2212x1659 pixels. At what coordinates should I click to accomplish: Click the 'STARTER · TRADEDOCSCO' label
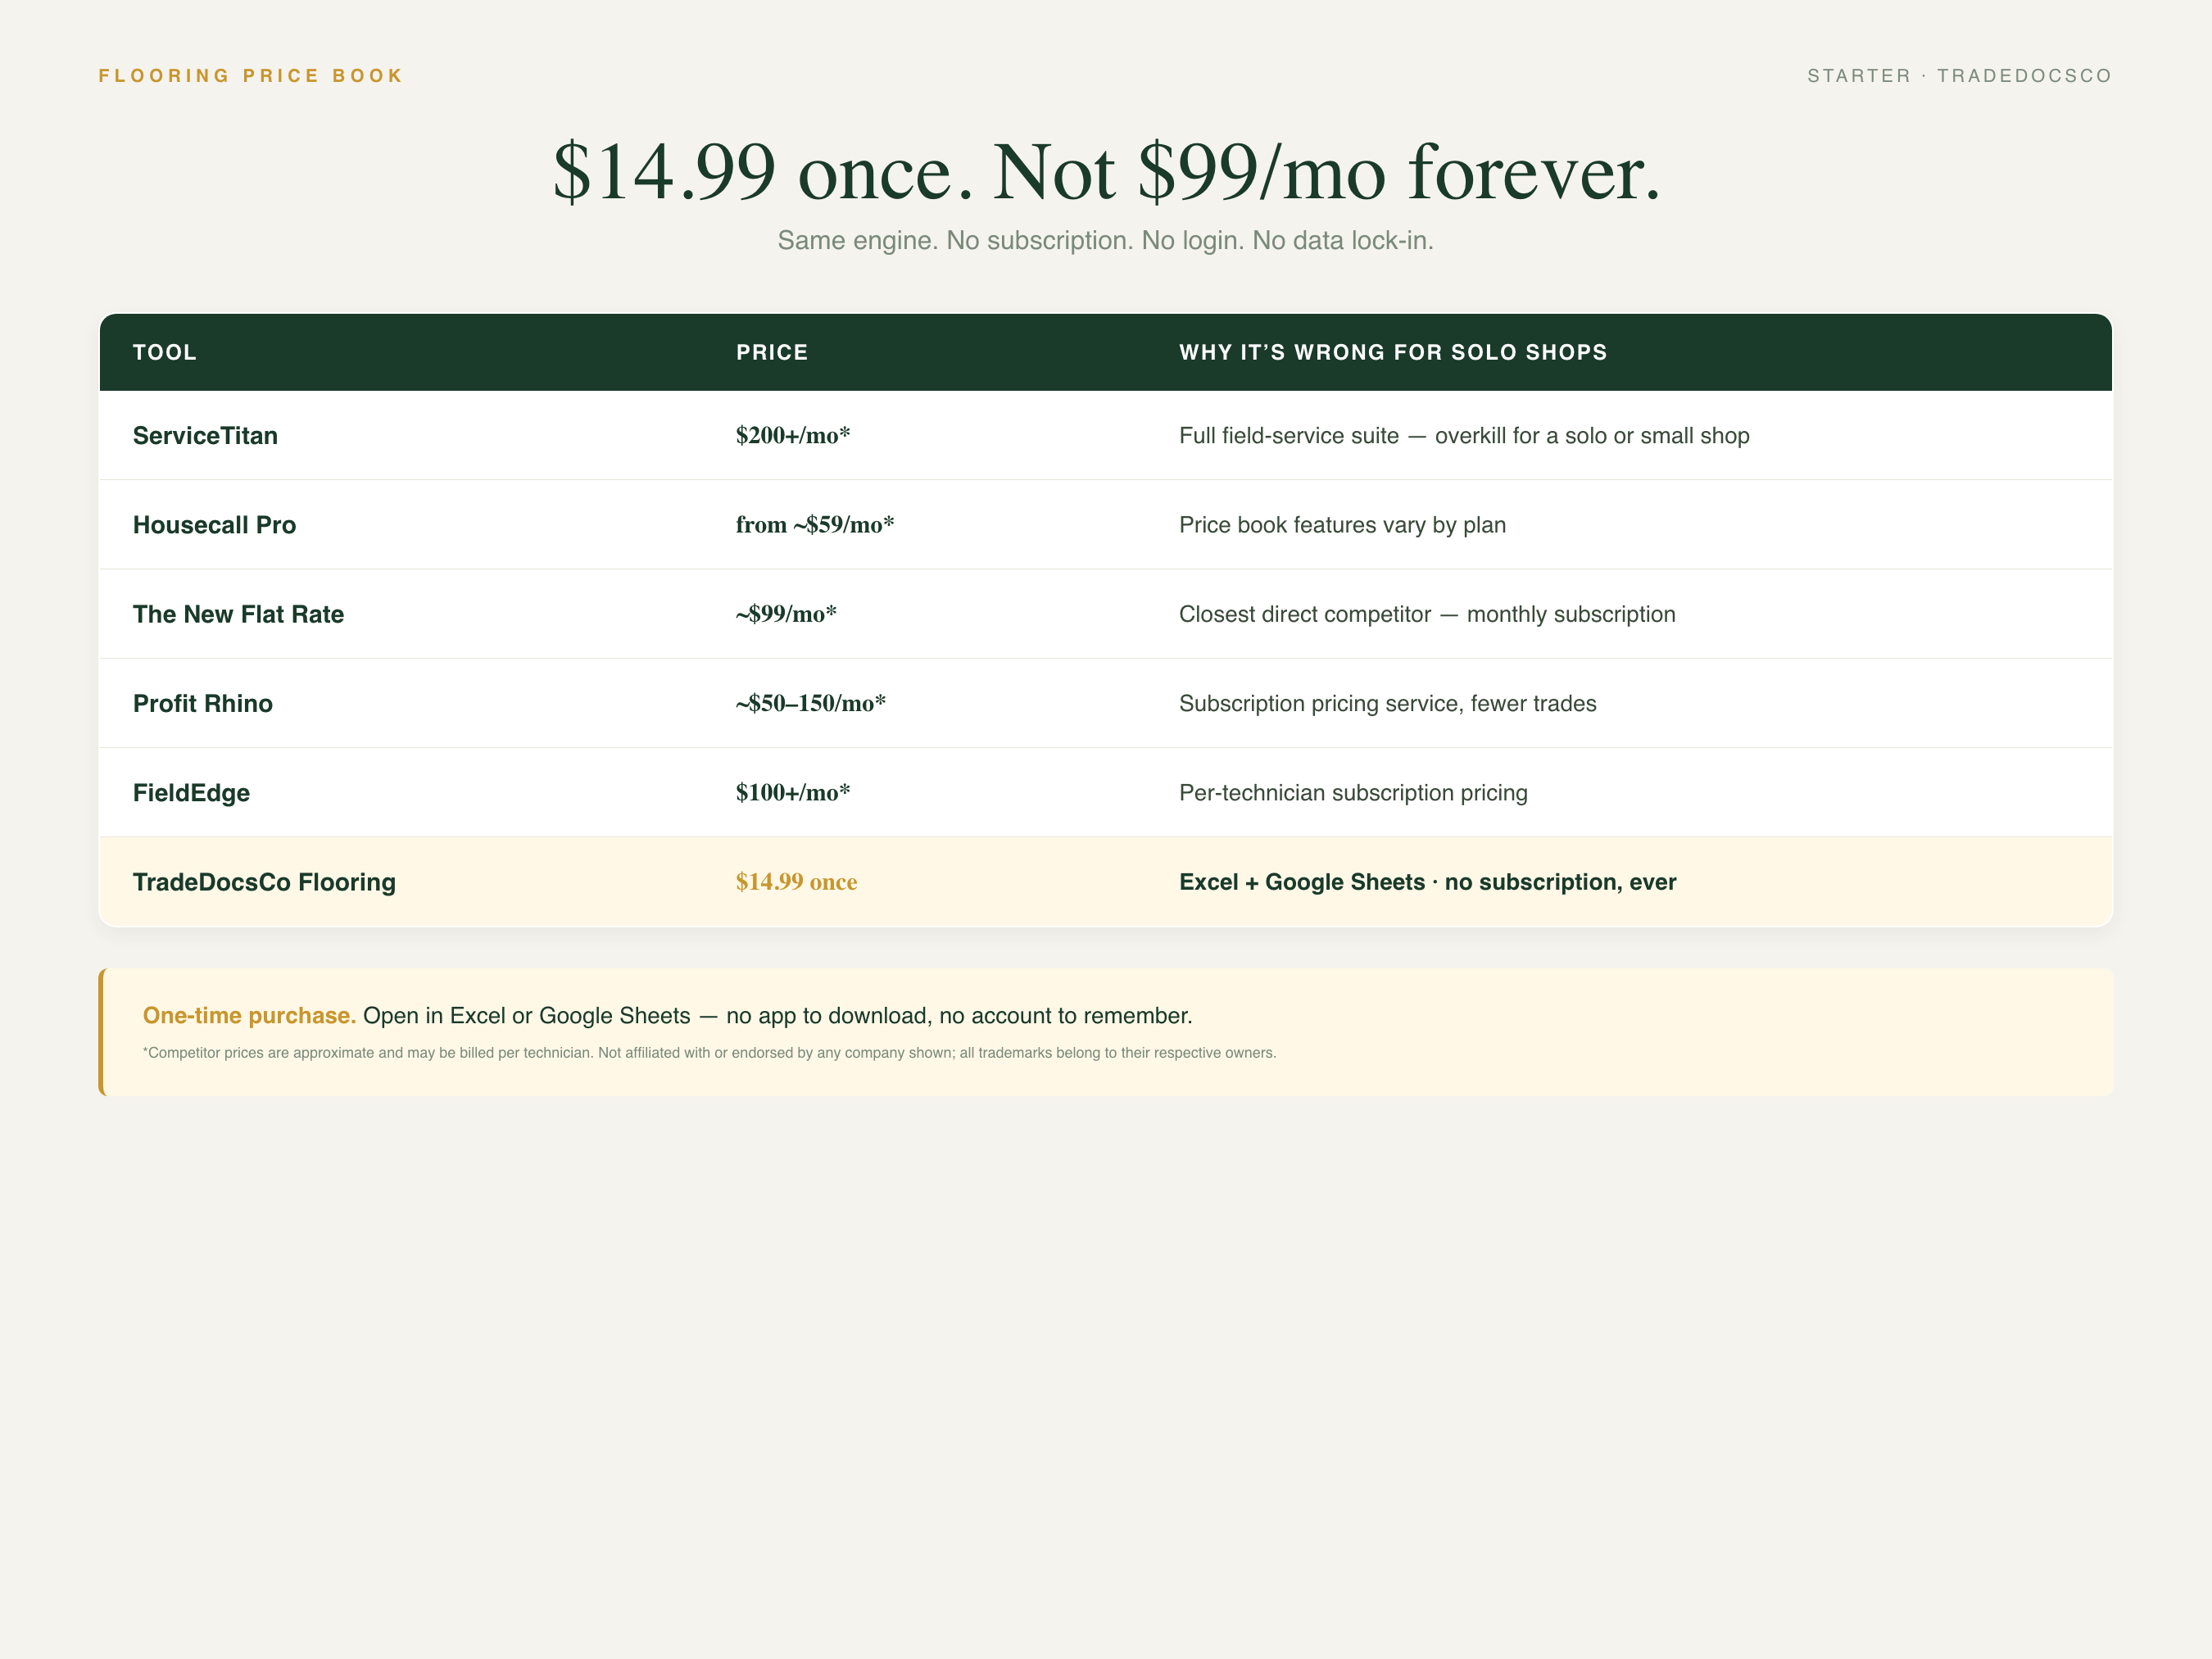1959,76
